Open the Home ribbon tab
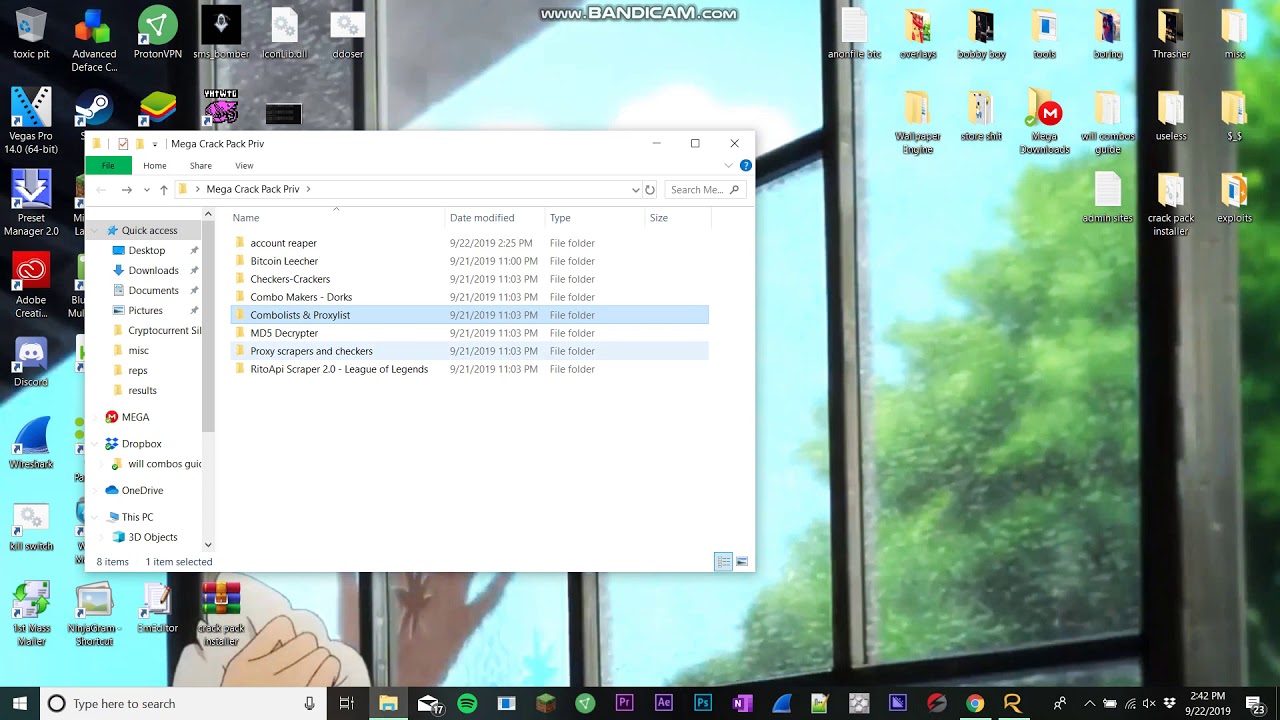This screenshot has width=1280, height=720. point(154,166)
